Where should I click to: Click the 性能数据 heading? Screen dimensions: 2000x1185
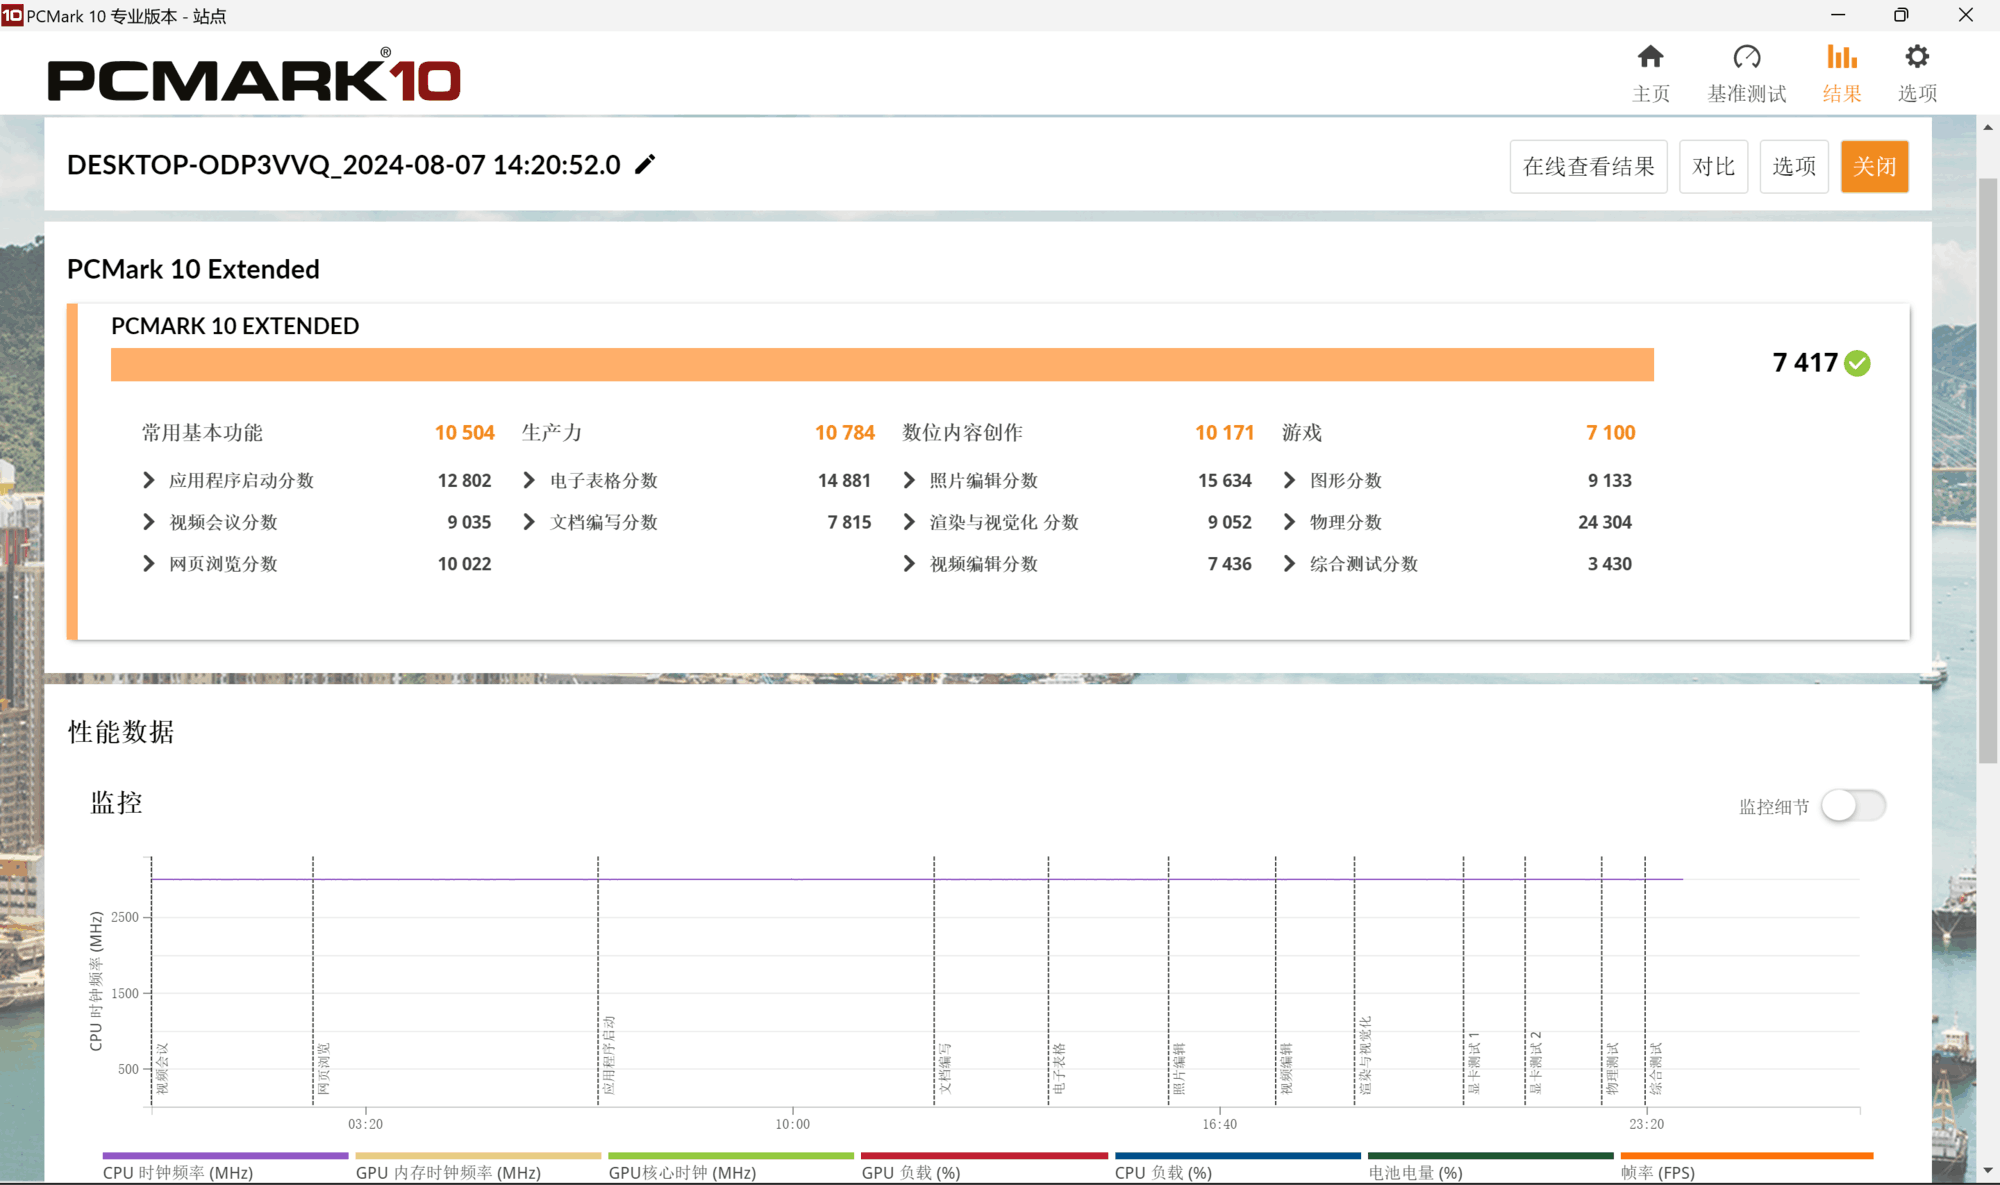click(x=121, y=732)
